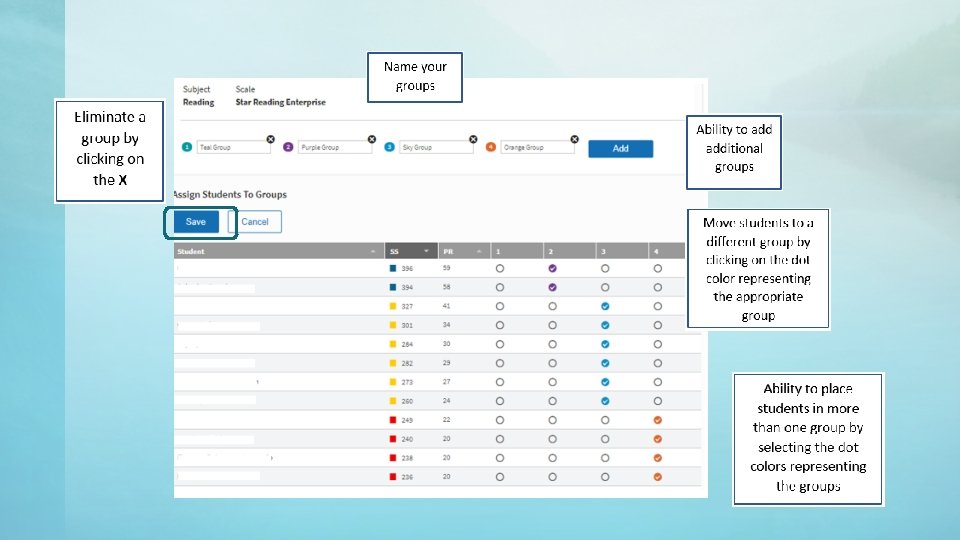The image size is (960, 540).
Task: Click the blue benchmark square beside score 394
Action: click(x=393, y=287)
